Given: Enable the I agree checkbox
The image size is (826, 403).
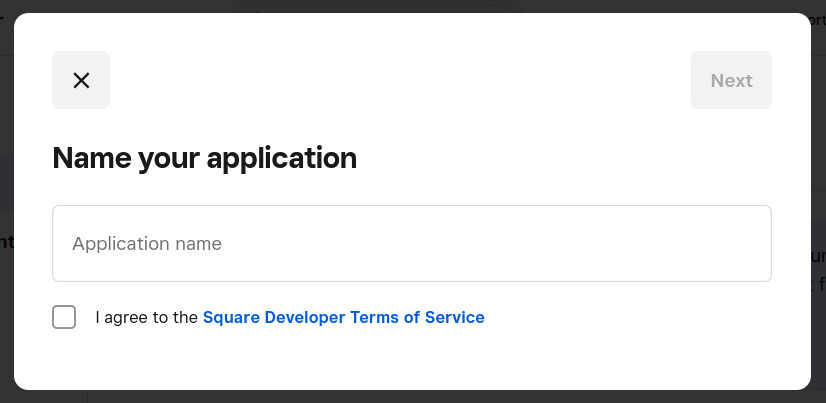Looking at the screenshot, I should click(x=64, y=317).
